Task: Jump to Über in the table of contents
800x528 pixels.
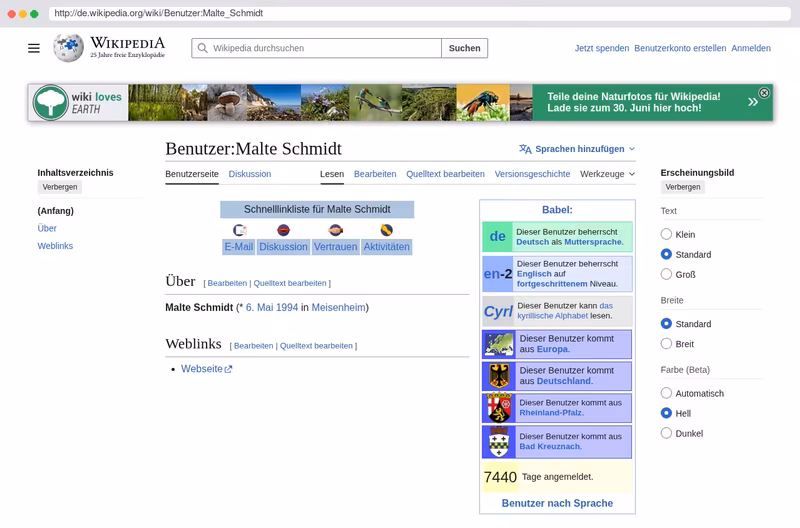Action: coord(47,228)
